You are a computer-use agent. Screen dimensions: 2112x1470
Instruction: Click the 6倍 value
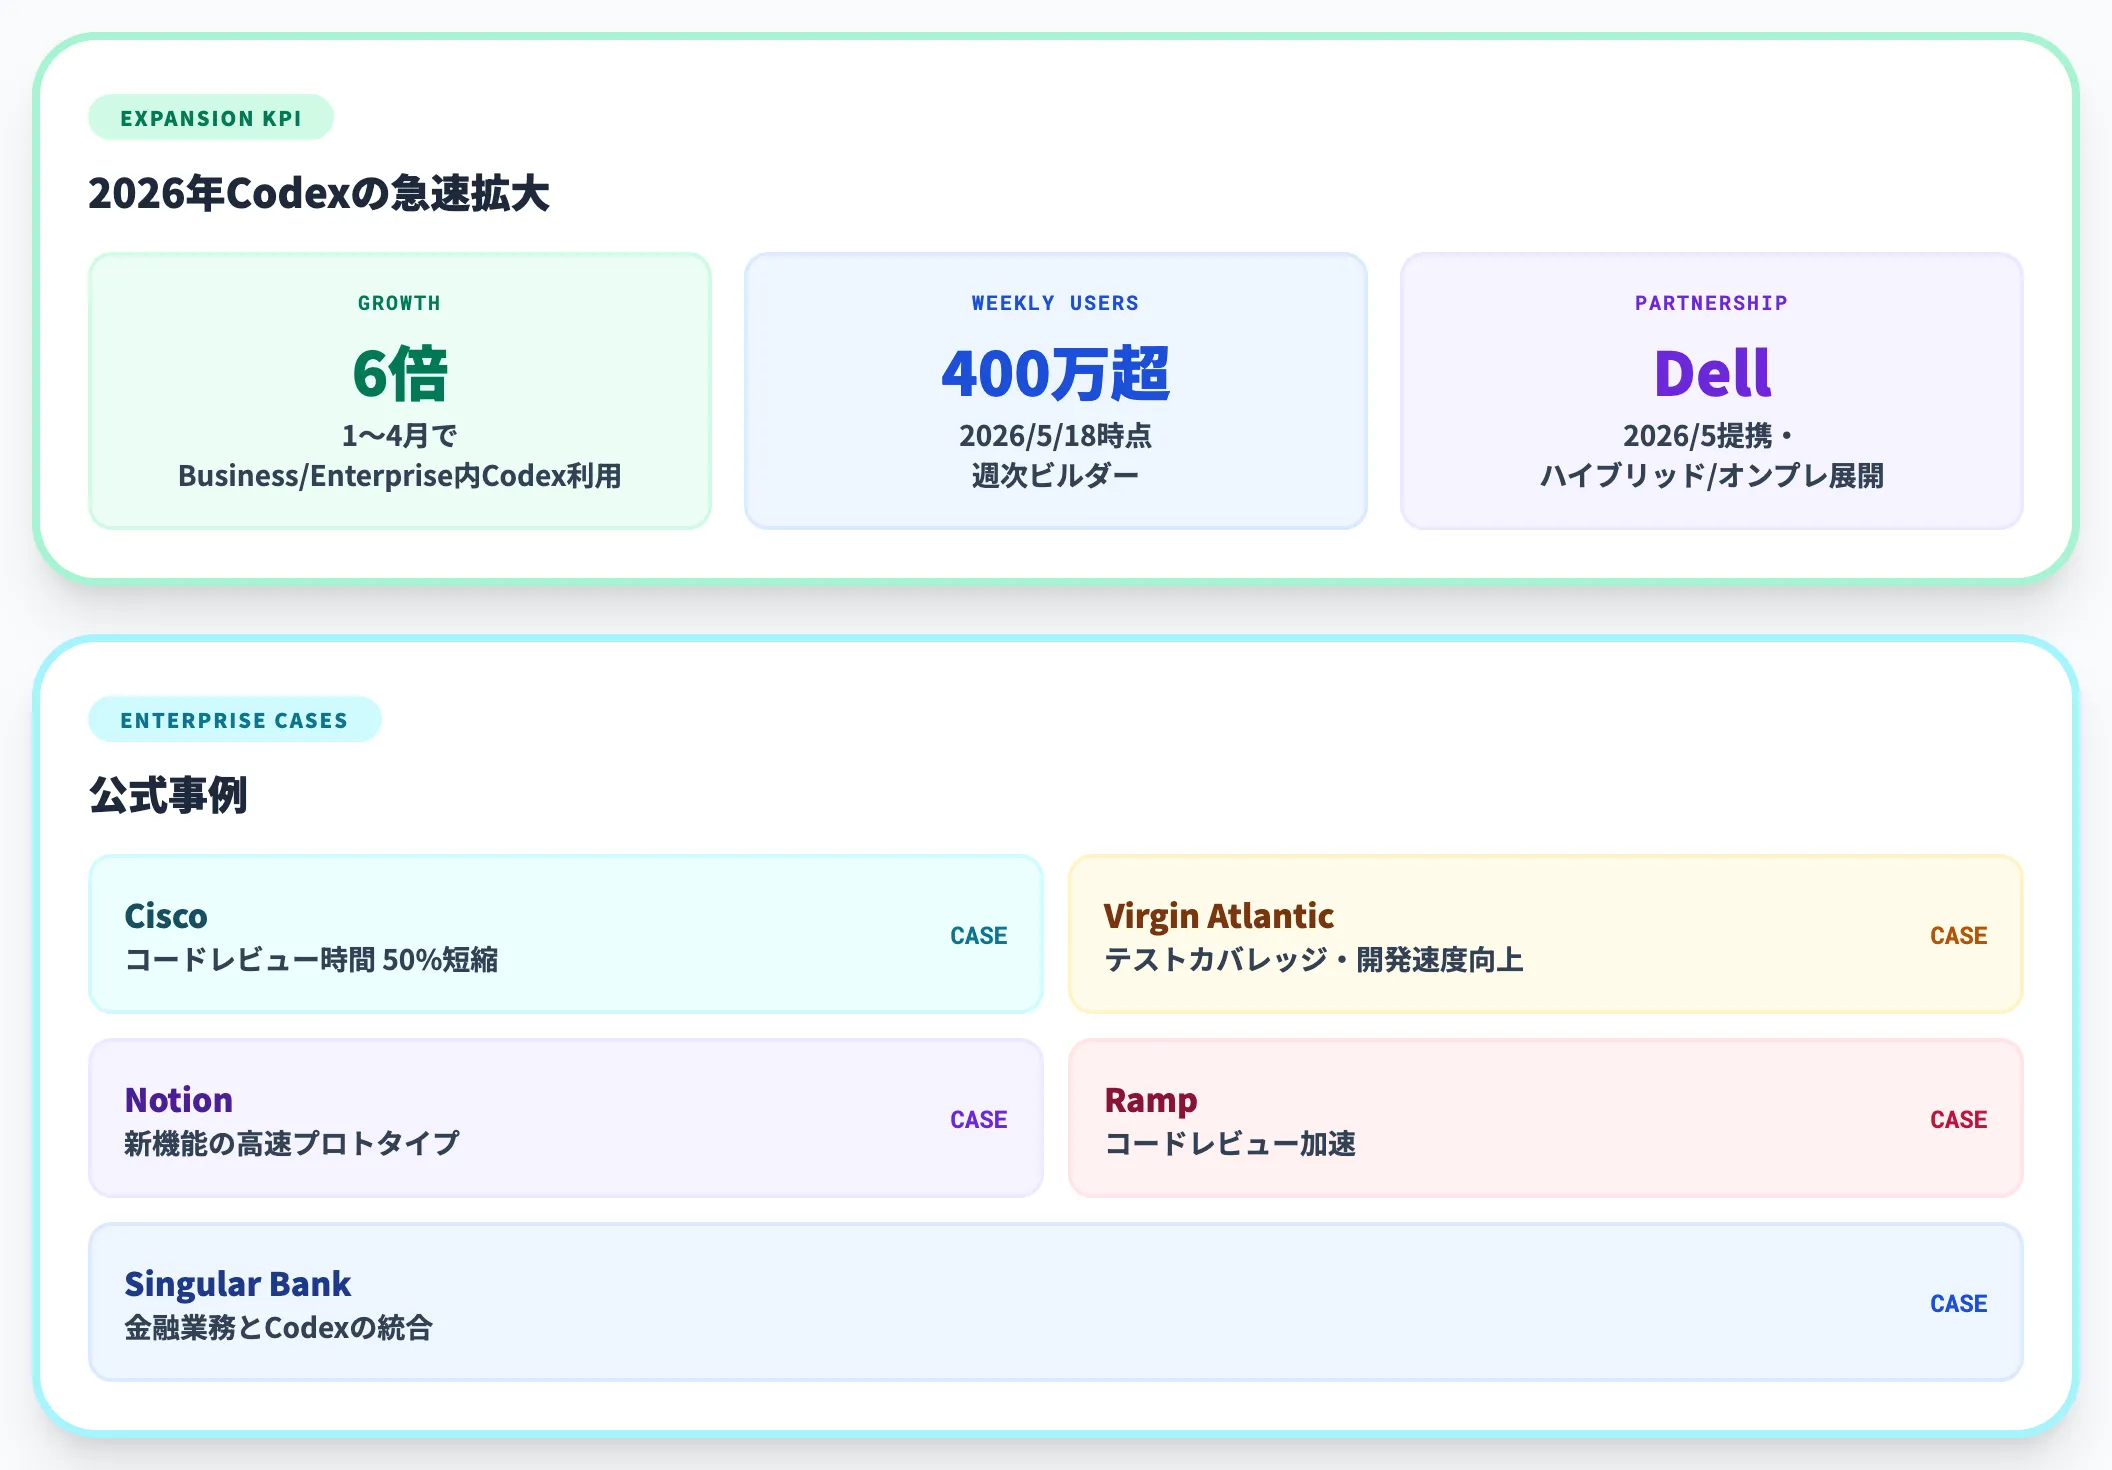click(400, 374)
